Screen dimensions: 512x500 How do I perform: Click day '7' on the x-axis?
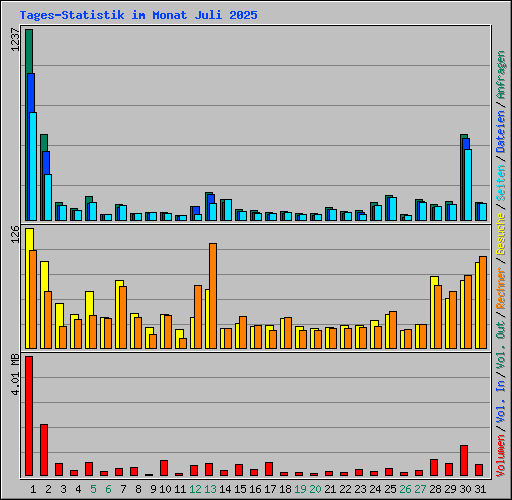click(x=123, y=489)
